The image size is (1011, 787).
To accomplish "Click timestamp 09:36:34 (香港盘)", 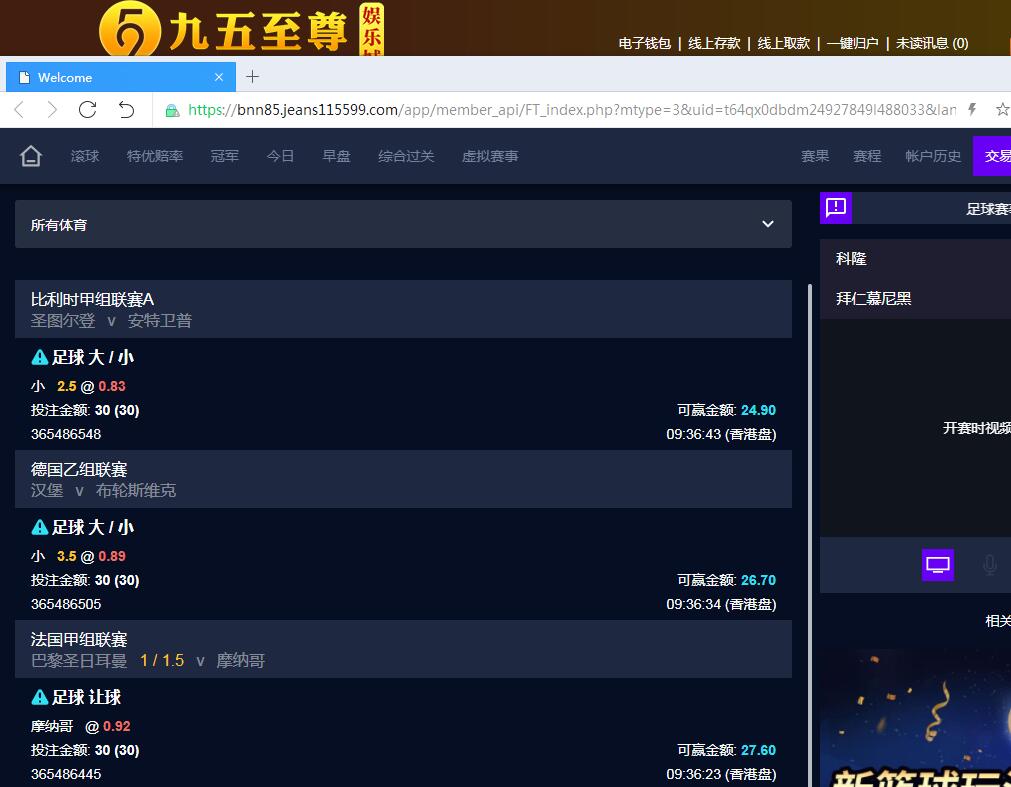I will click(x=721, y=604).
